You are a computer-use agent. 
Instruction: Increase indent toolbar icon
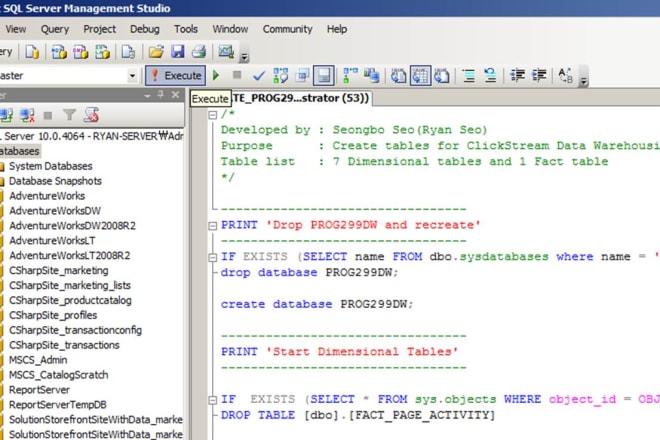(x=539, y=76)
